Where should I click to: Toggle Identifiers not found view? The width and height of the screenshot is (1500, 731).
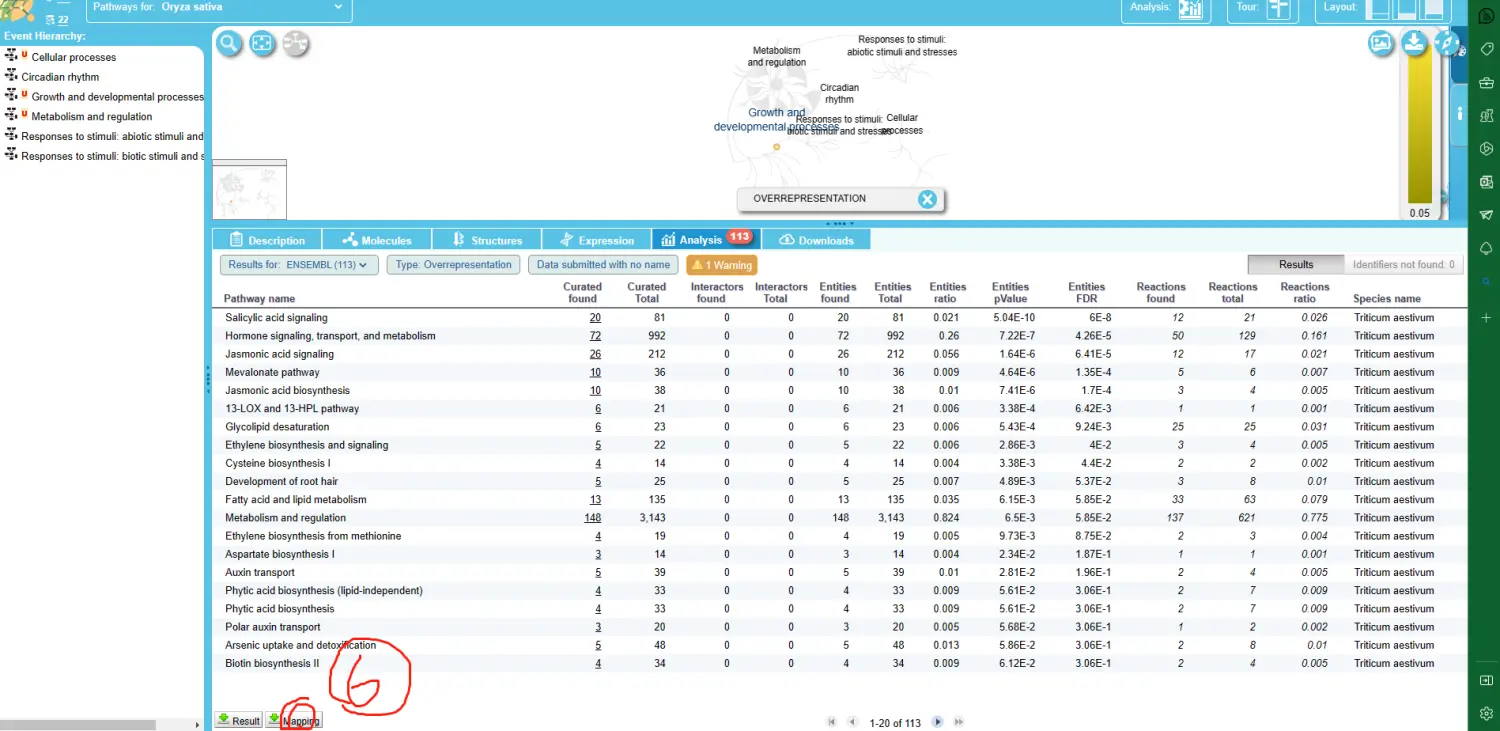[1403, 265]
